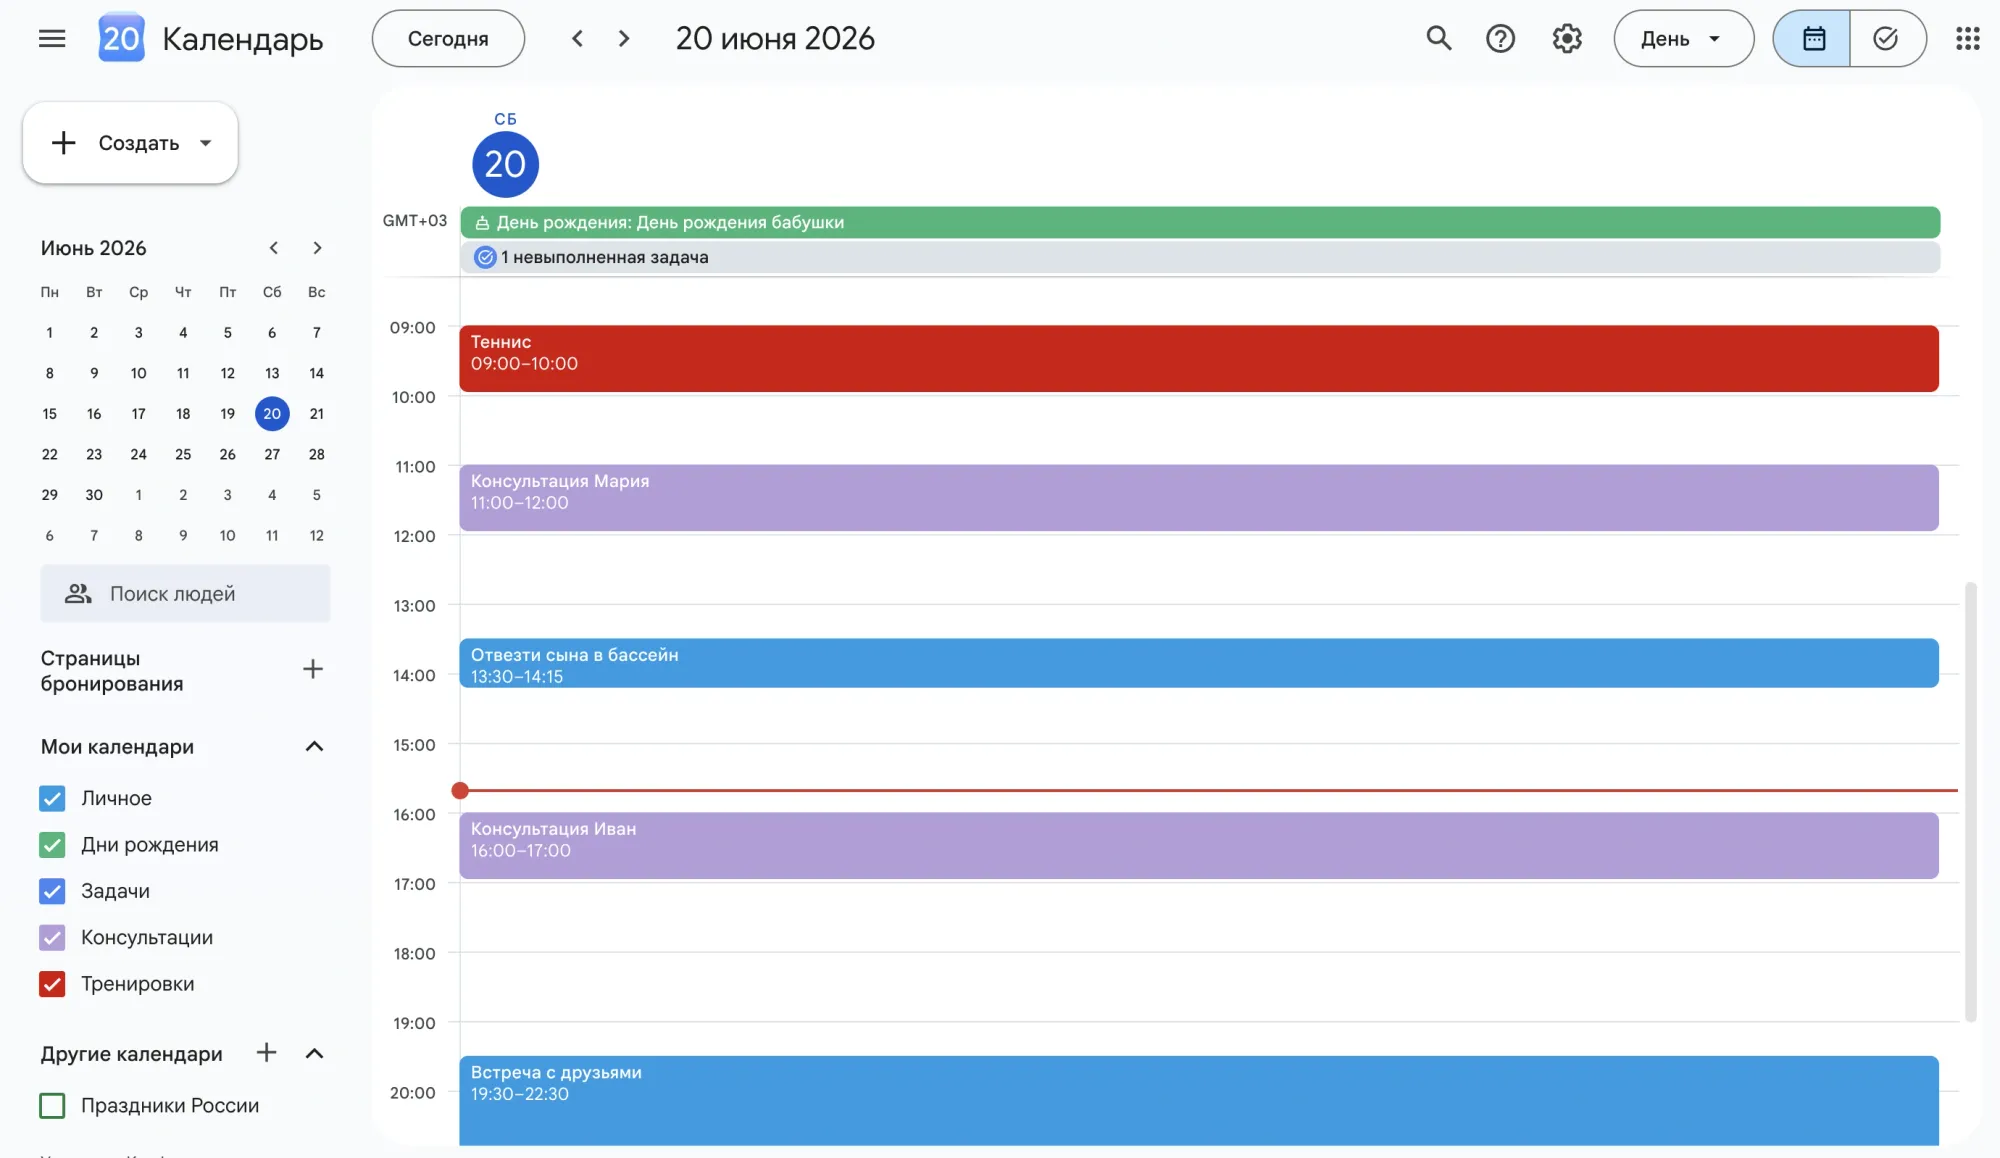Show previous month in mini calendar
The image size is (2000, 1158).
point(273,248)
